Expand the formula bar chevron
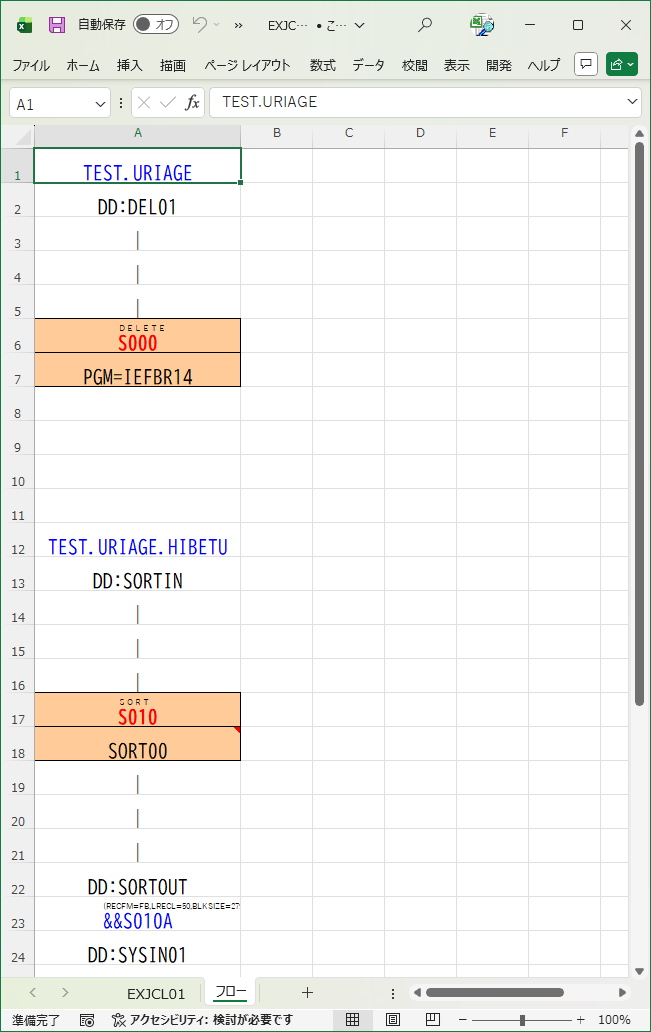 [632, 102]
